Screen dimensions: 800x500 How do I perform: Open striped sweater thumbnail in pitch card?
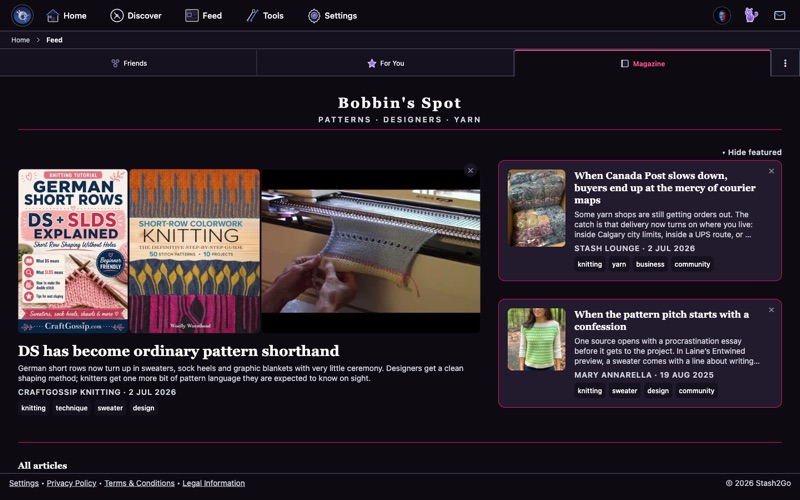536,339
